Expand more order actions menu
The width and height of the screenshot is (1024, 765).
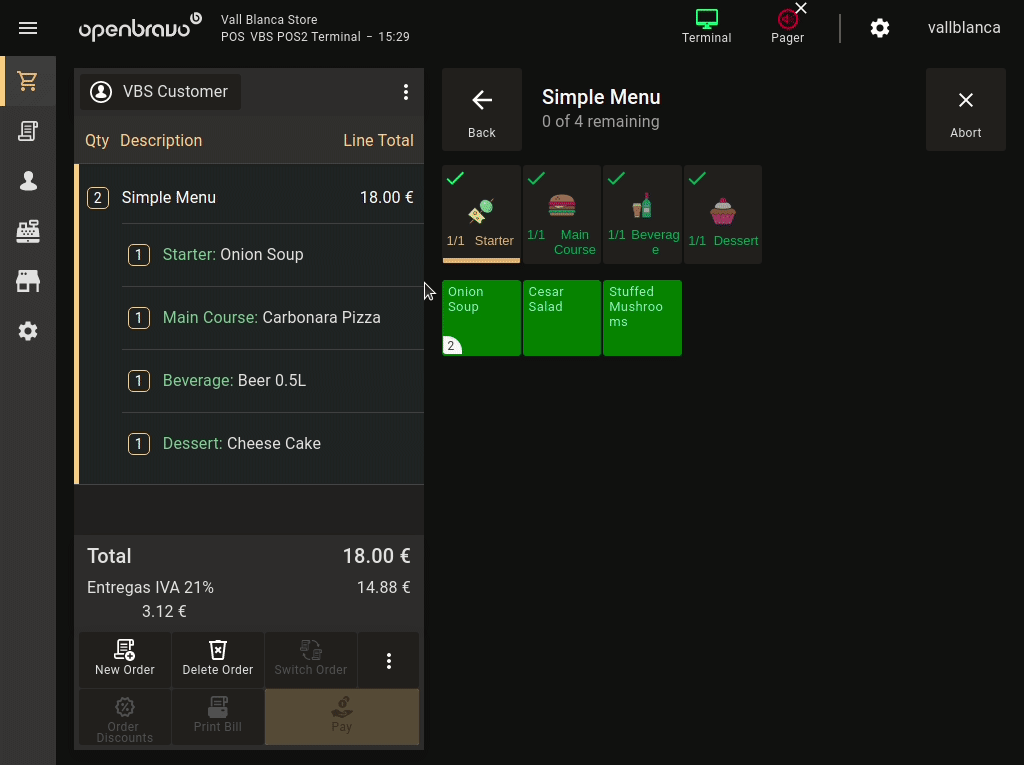coord(389,661)
